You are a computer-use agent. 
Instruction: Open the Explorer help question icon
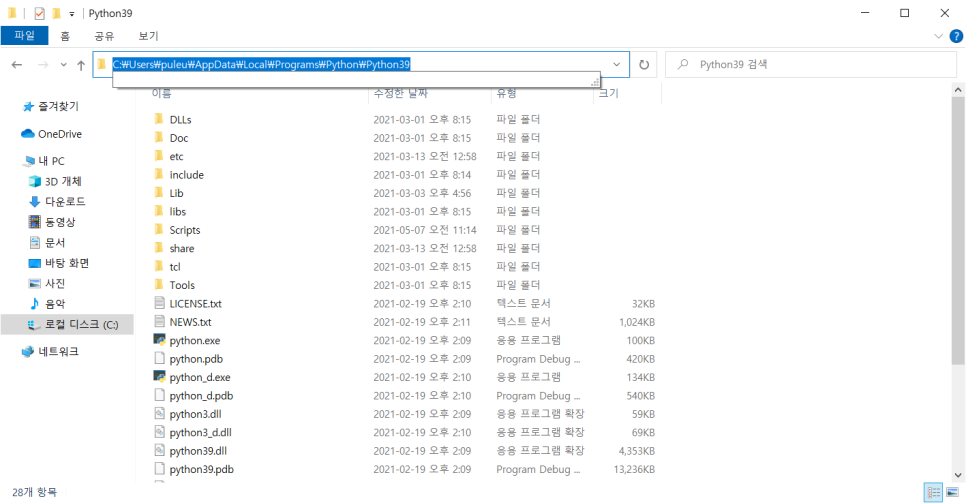[x=956, y=36]
